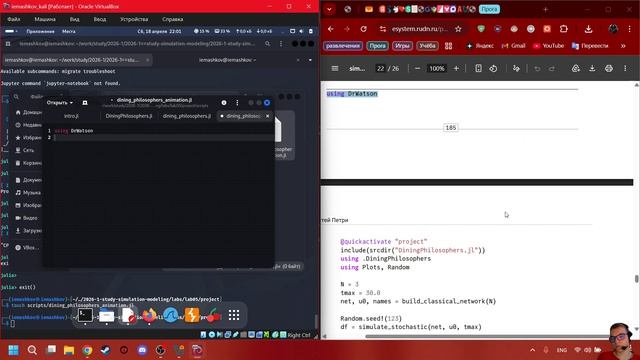Viewport: 640px width, 360px height.
Task: Open the Машина menu in VirtualBox
Action: [x=45, y=19]
